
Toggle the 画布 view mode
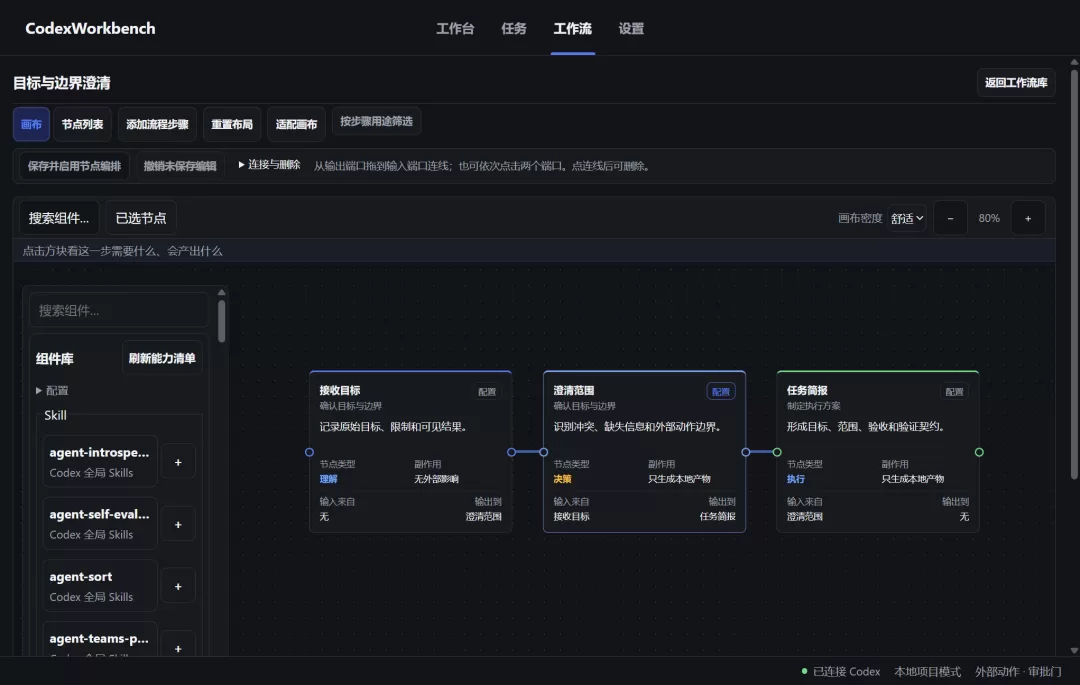[x=31, y=124]
